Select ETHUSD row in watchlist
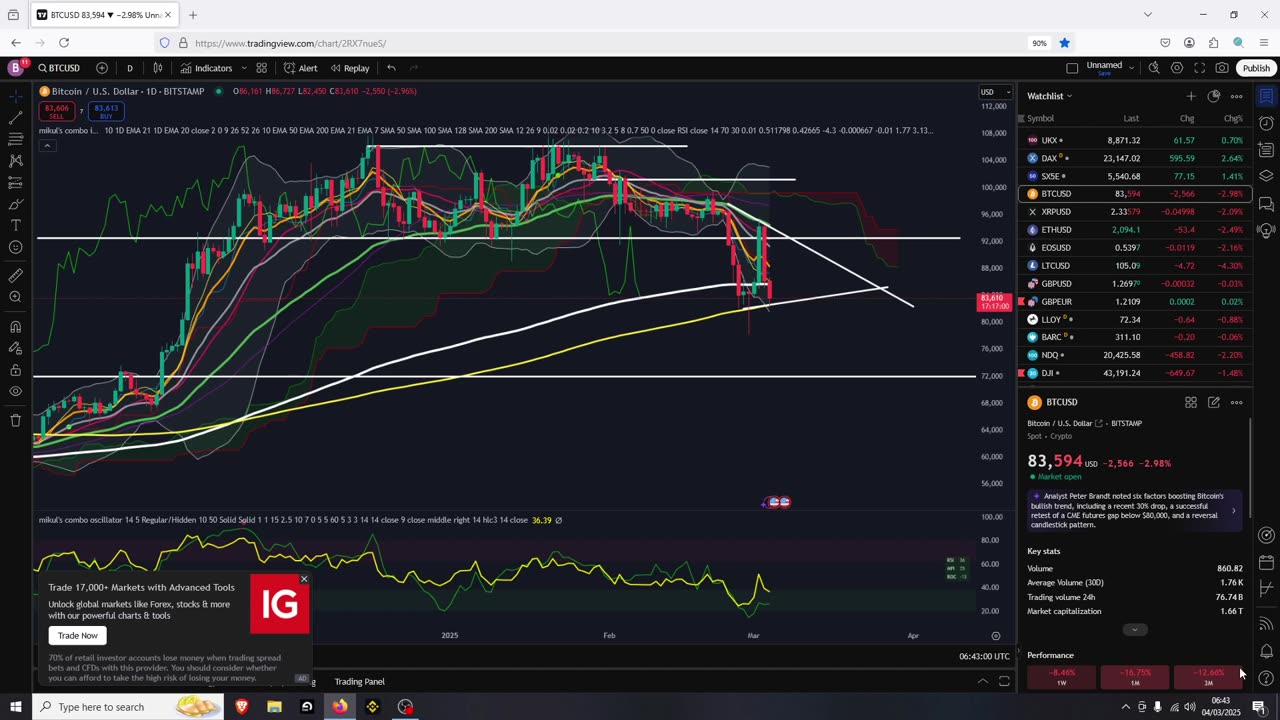The height and width of the screenshot is (720, 1280). [1135, 230]
